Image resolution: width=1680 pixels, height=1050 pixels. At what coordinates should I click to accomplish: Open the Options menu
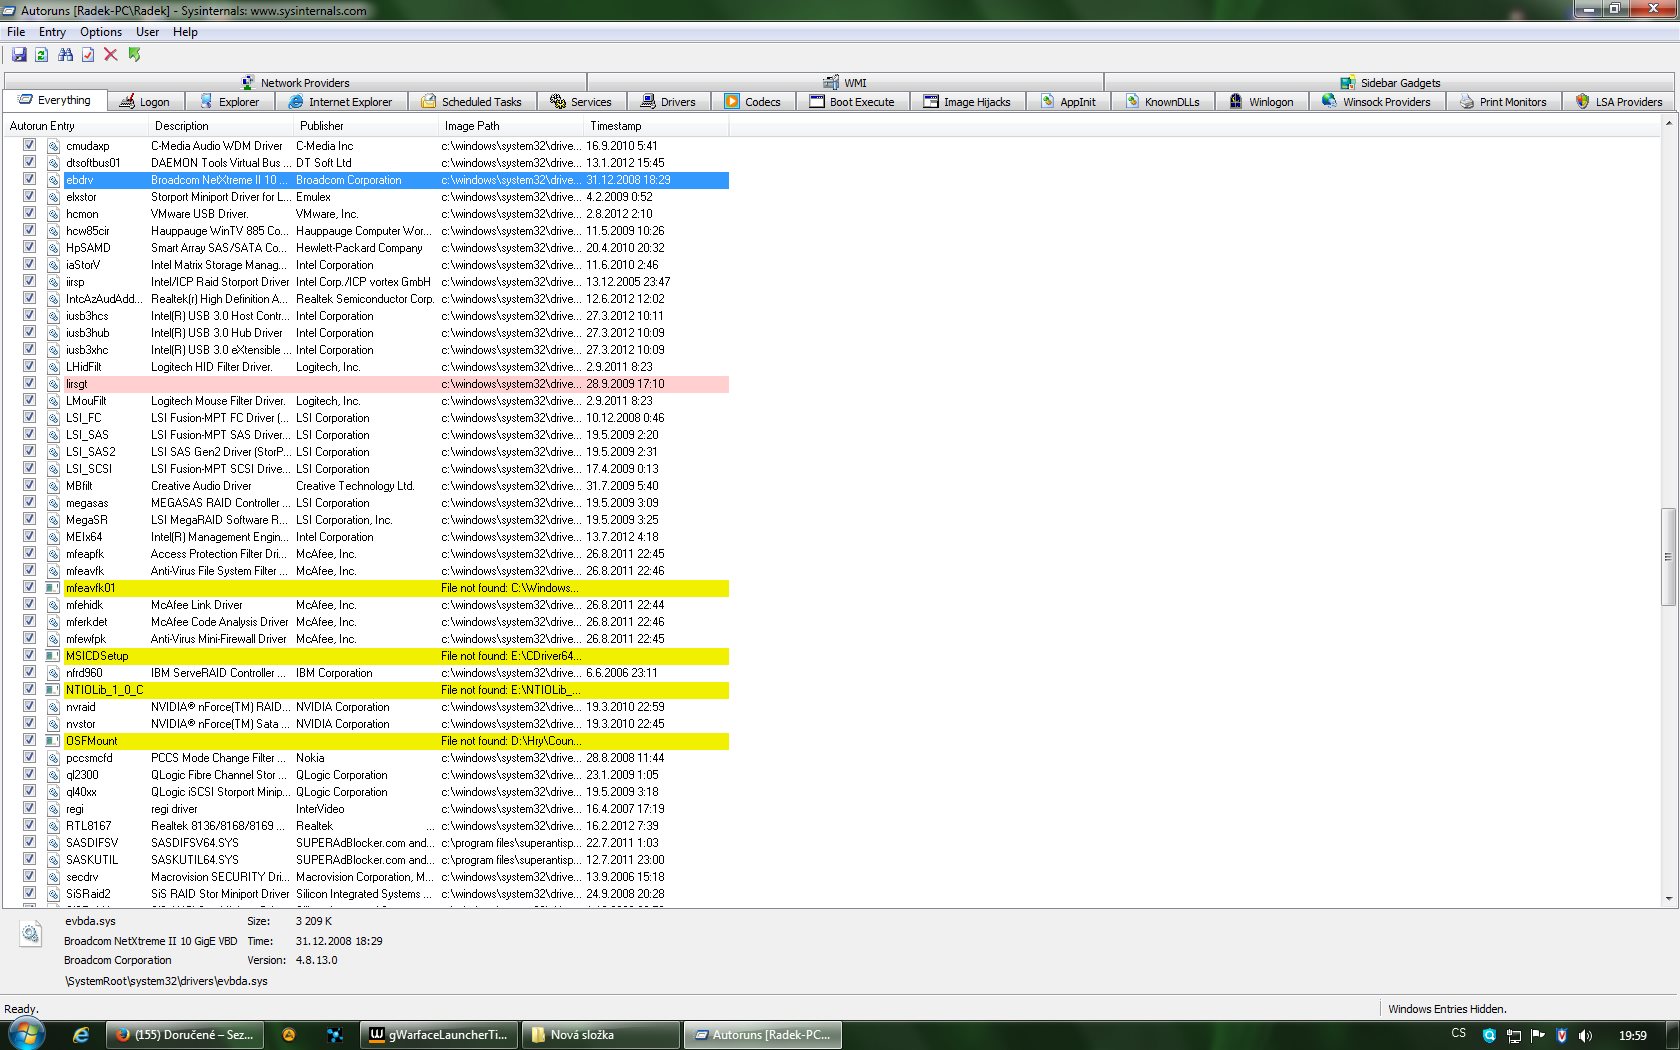click(101, 32)
